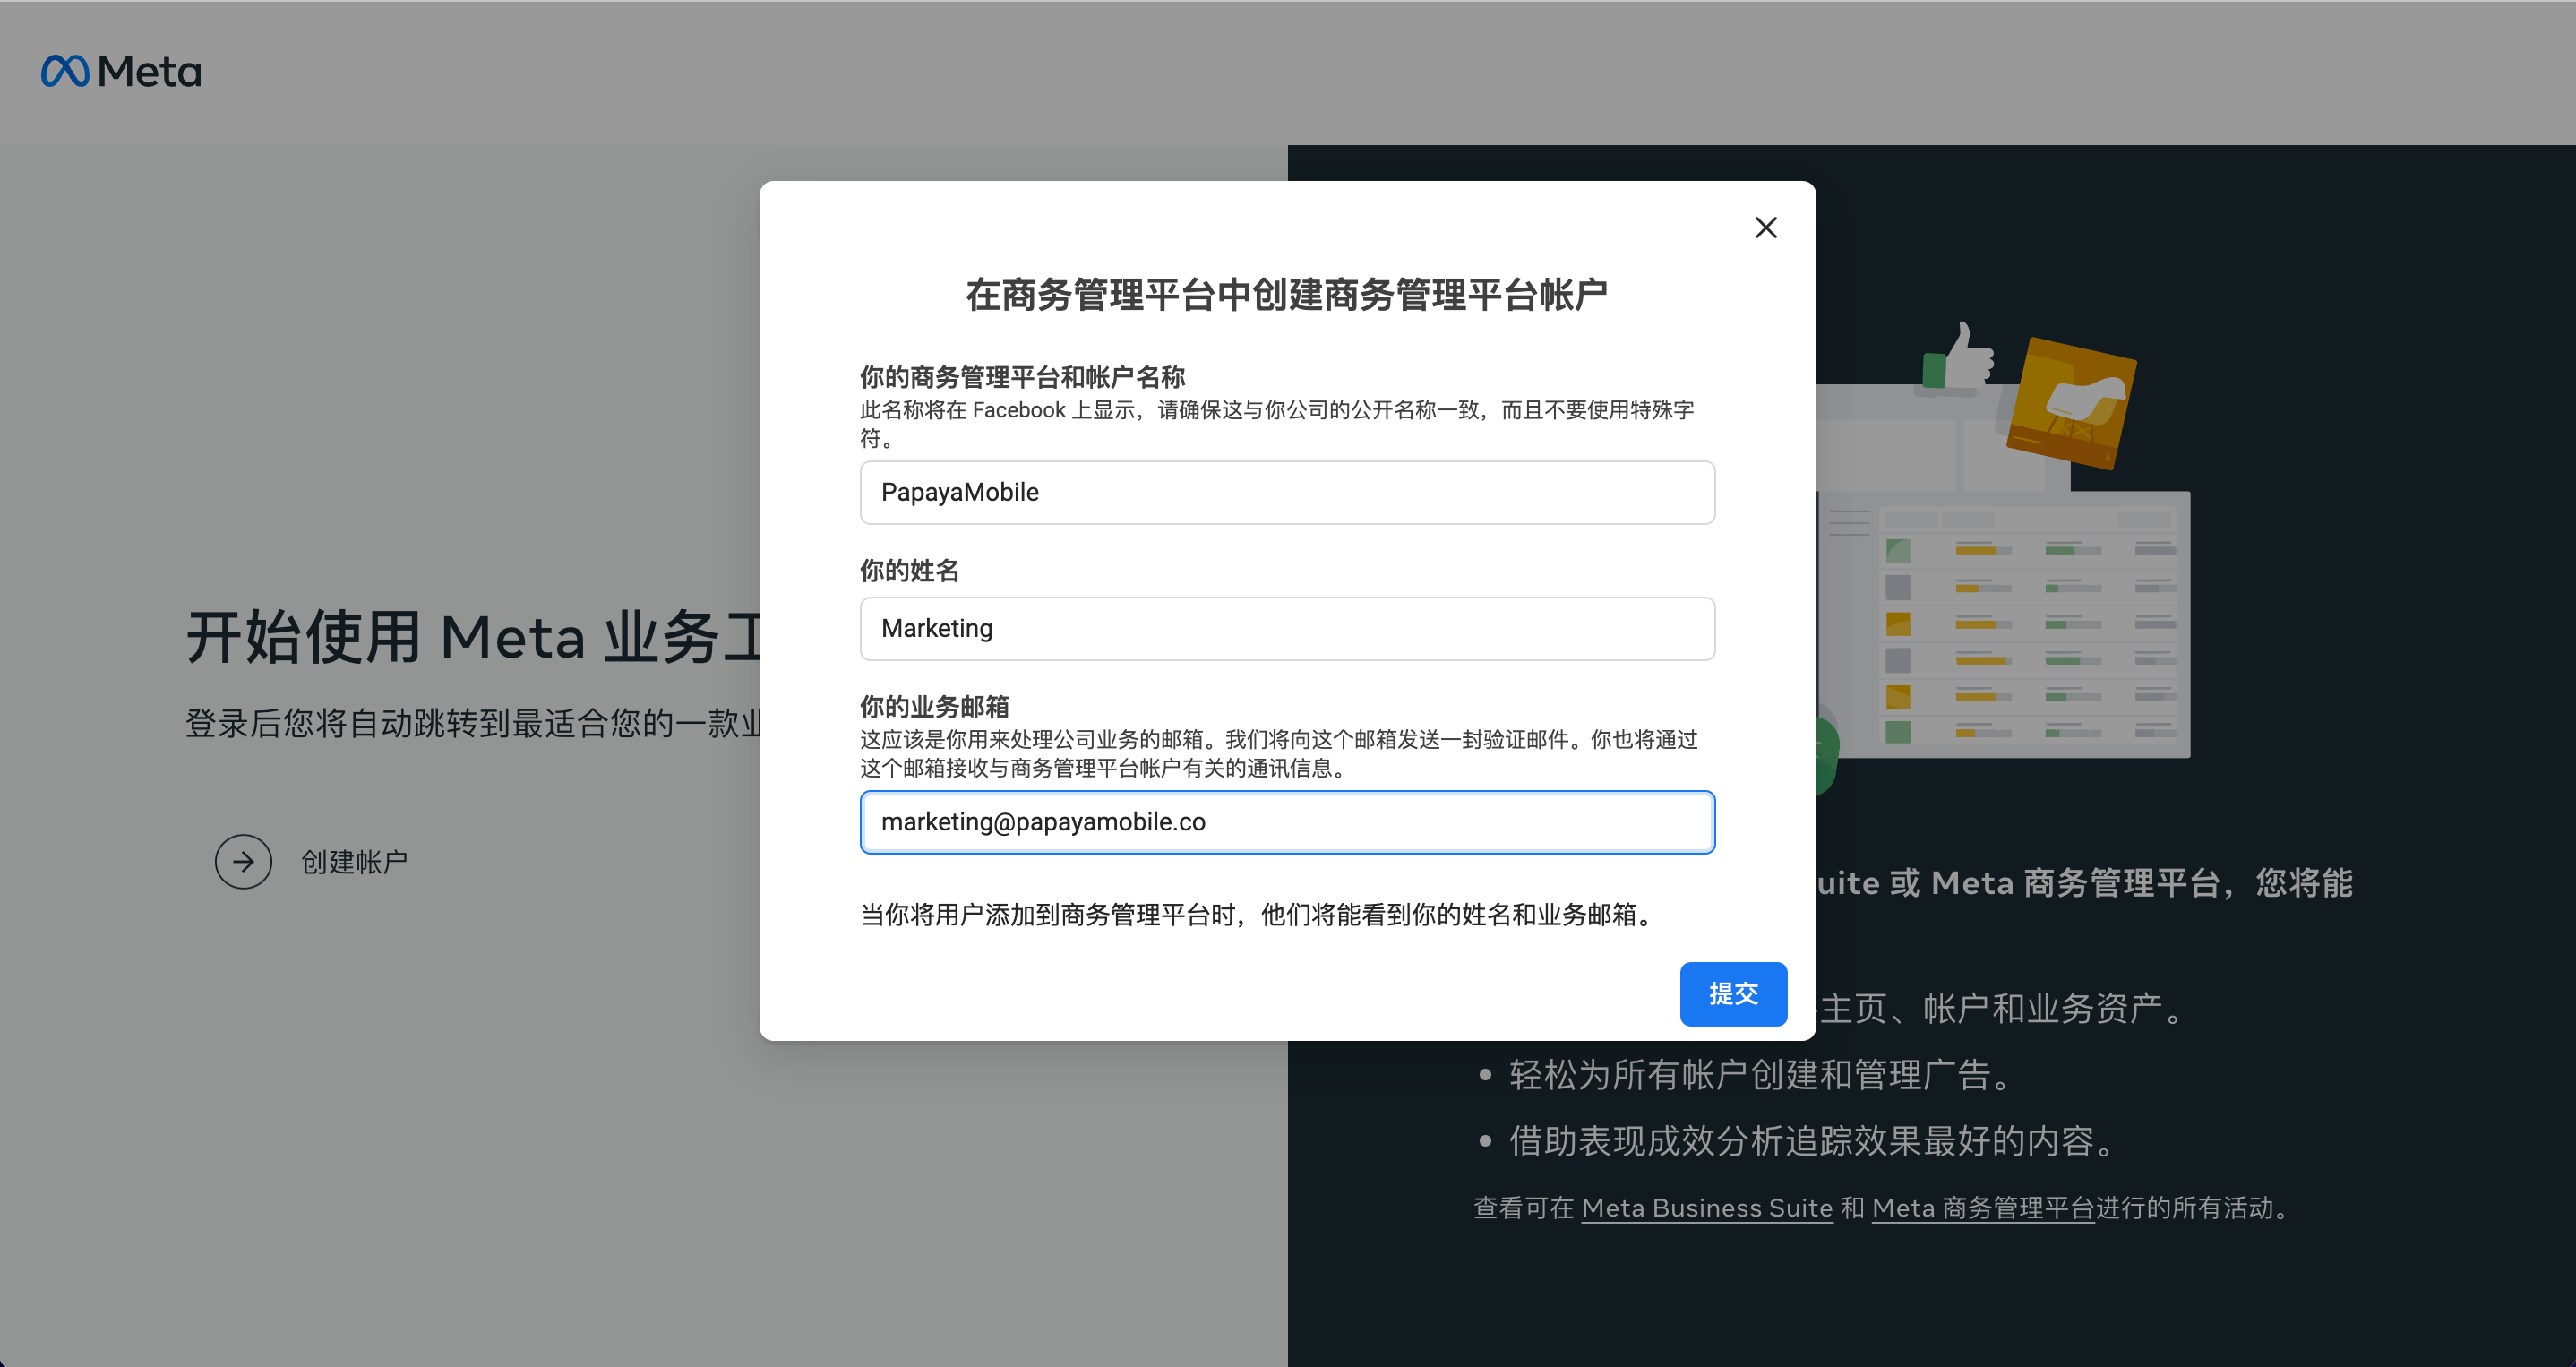Viewport: 2576px width, 1367px height.
Task: Click the 你的商务管理平台和帐户名称 label
Action: pos(1022,377)
